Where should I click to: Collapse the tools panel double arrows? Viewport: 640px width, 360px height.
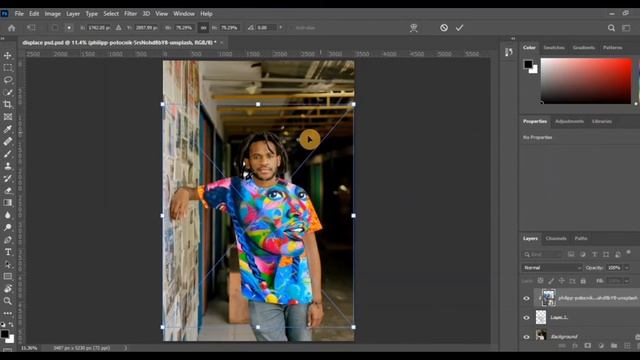(x=2, y=38)
